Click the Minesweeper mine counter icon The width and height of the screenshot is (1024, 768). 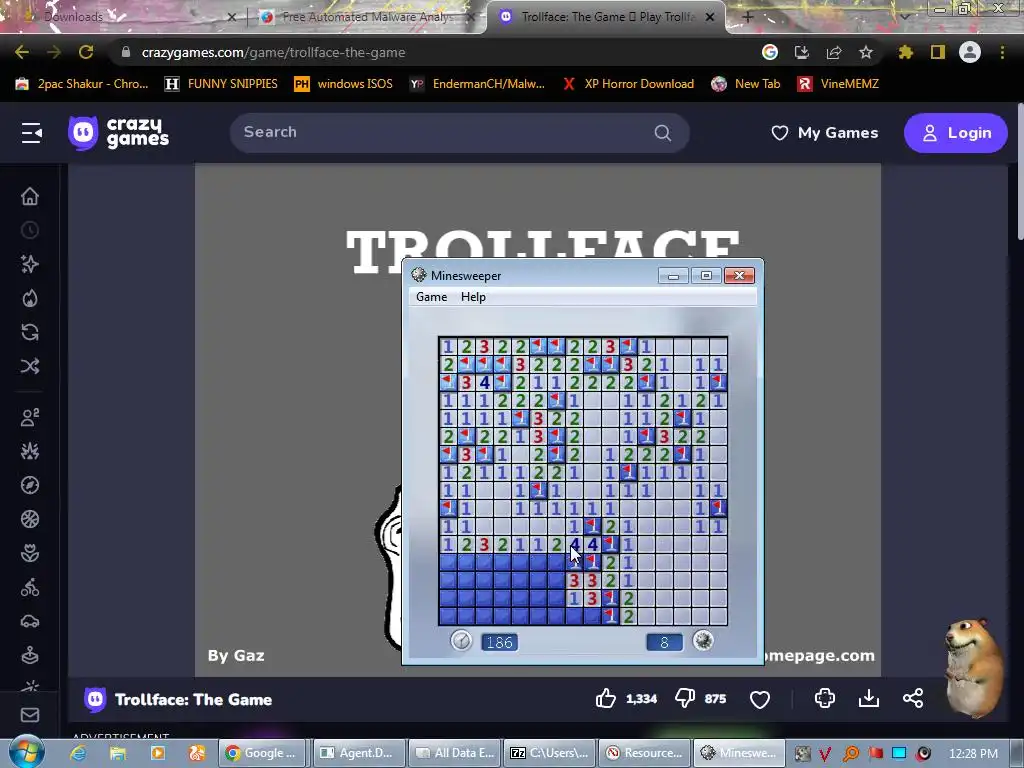click(703, 641)
